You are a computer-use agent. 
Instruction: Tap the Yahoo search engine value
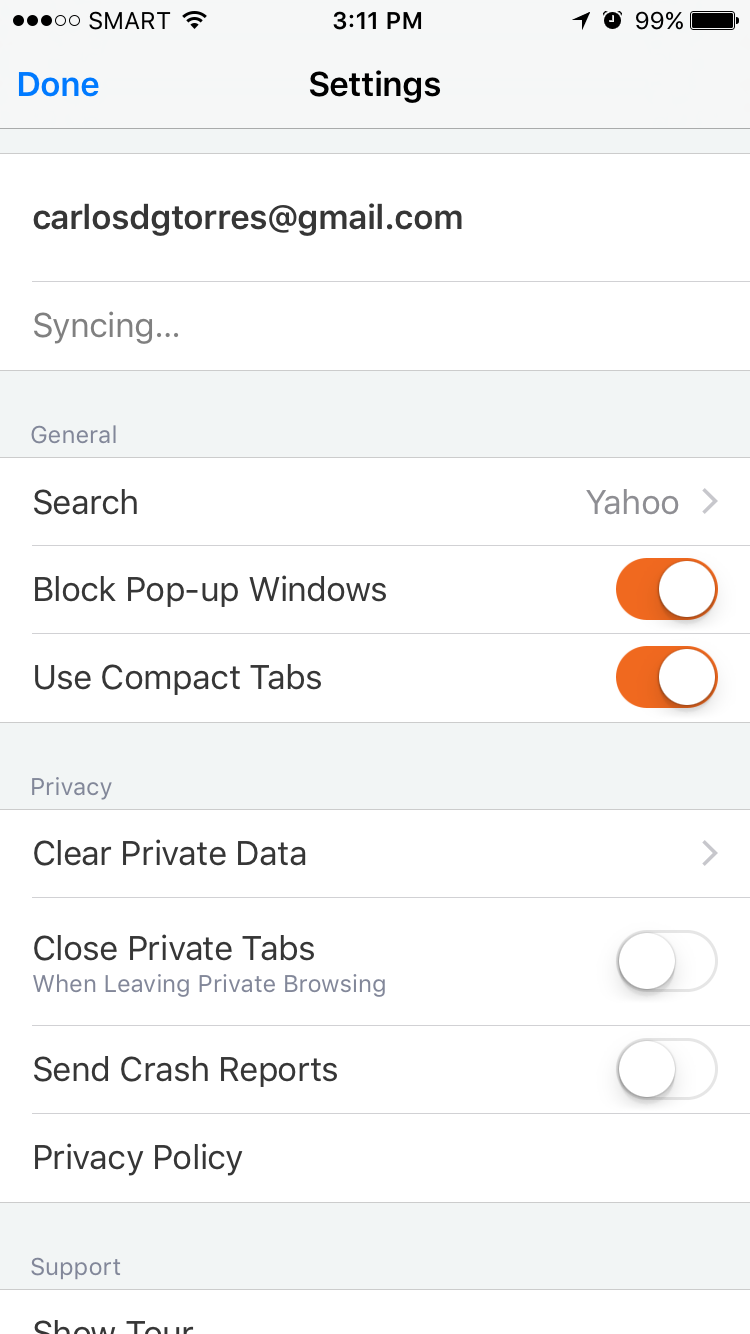632,502
